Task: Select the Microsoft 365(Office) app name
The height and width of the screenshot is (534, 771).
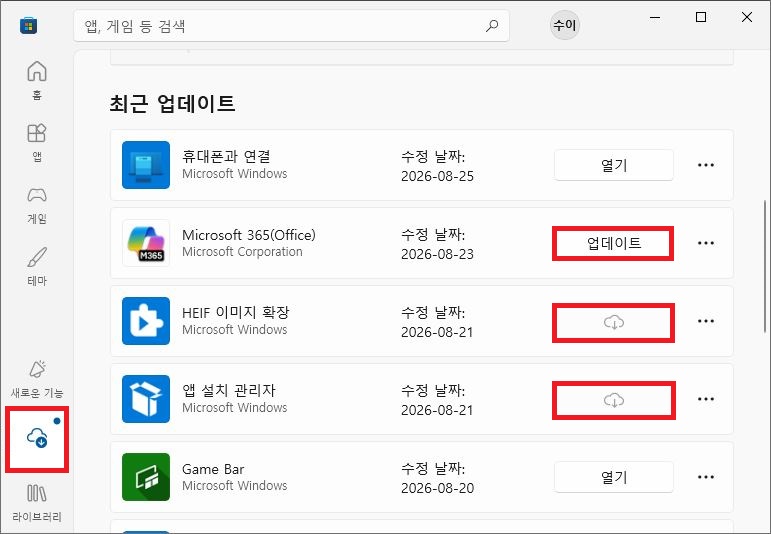Action: pyautogui.click(x=249, y=235)
